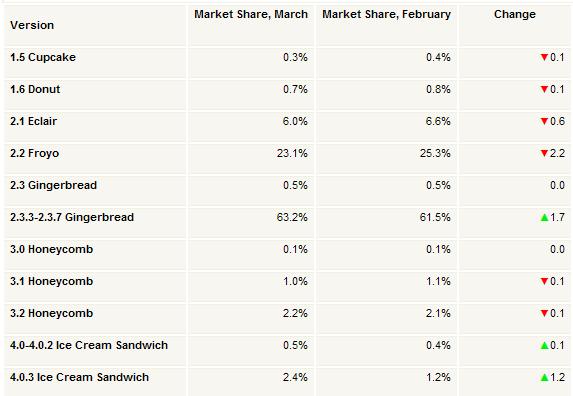Viewport: 573px width, 396px height.
Task: Click the red down arrow beside 0.6
Action: click(544, 121)
